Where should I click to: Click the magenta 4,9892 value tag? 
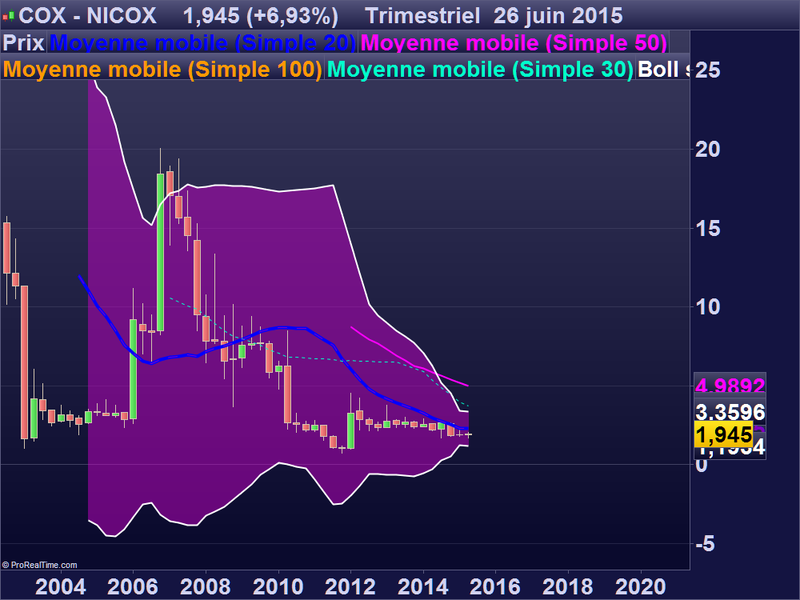[x=730, y=385]
